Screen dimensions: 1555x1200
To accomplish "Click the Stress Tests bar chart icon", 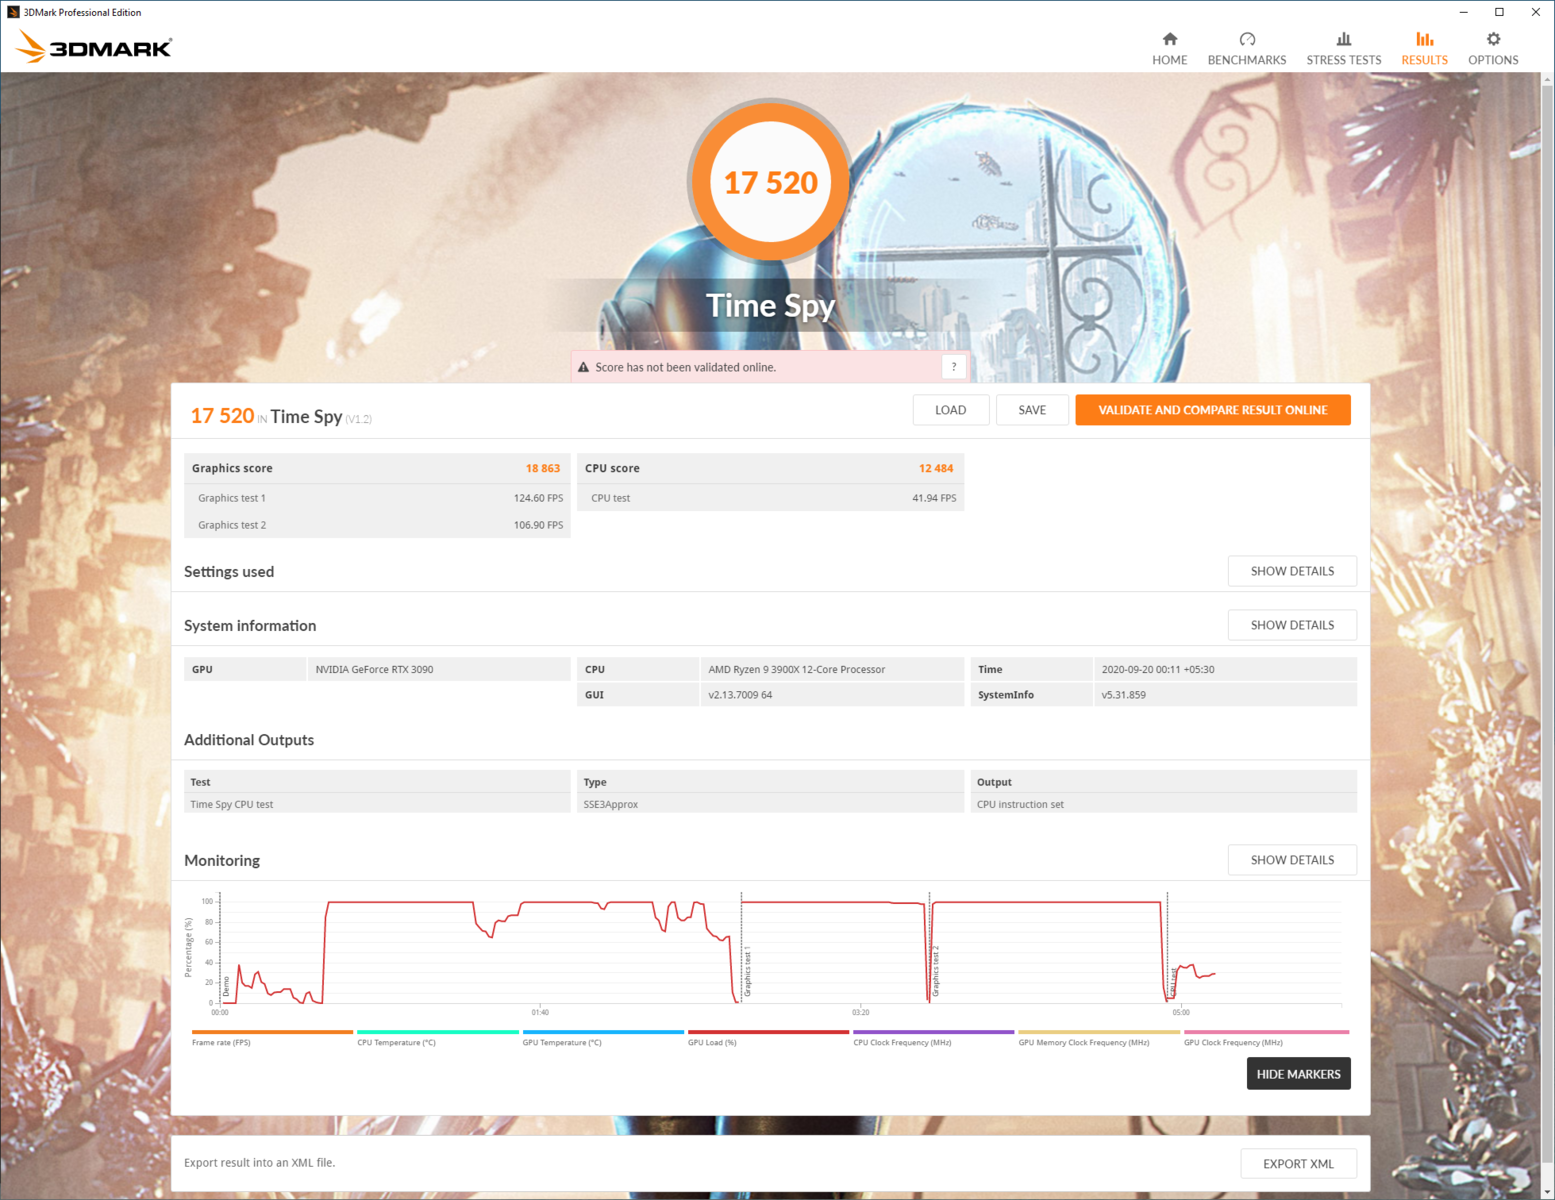I will click(x=1344, y=39).
